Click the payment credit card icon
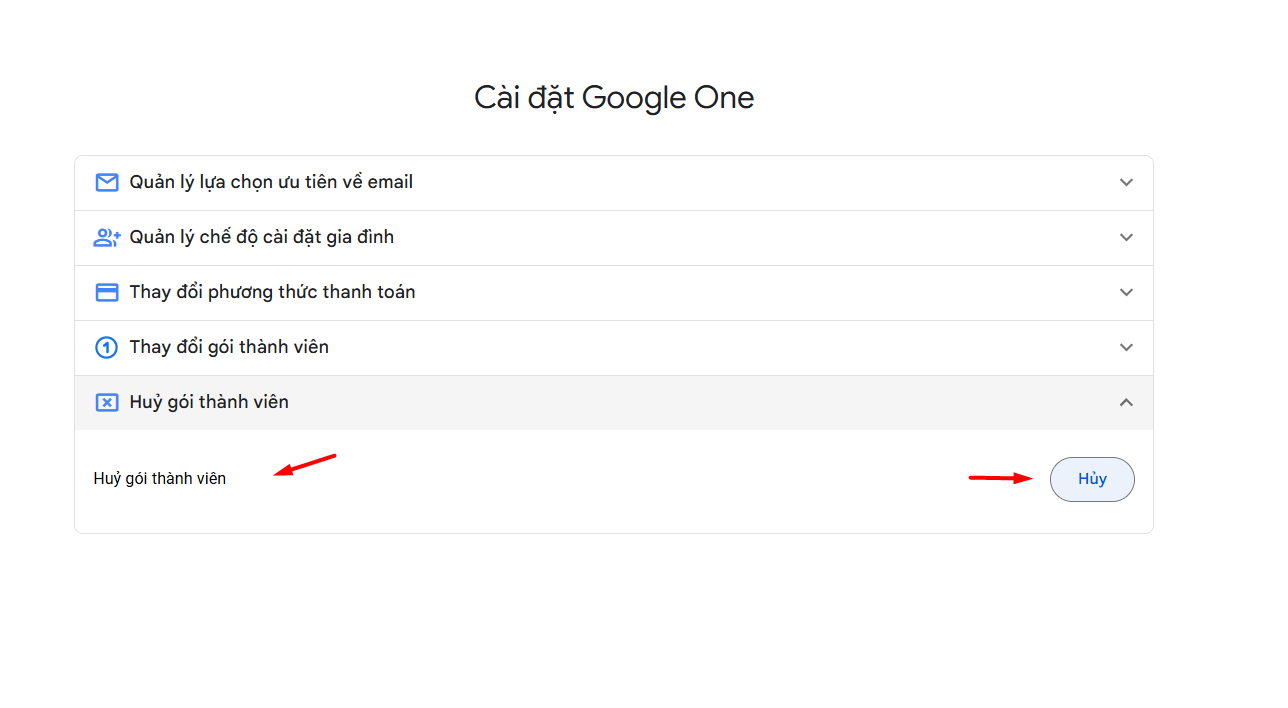 107,292
